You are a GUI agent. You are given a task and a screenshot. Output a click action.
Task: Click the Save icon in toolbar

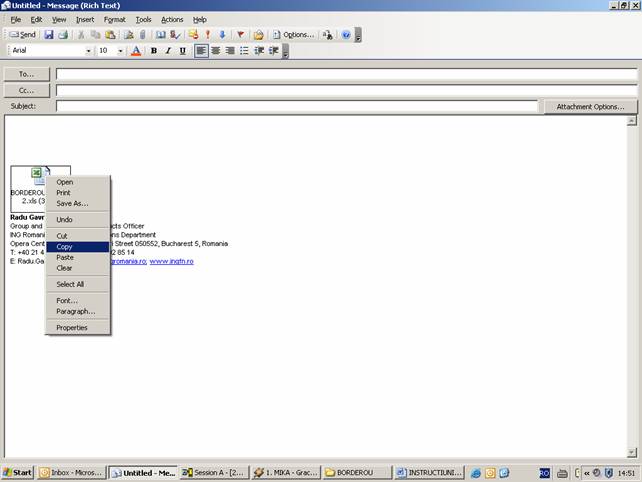click(x=48, y=34)
